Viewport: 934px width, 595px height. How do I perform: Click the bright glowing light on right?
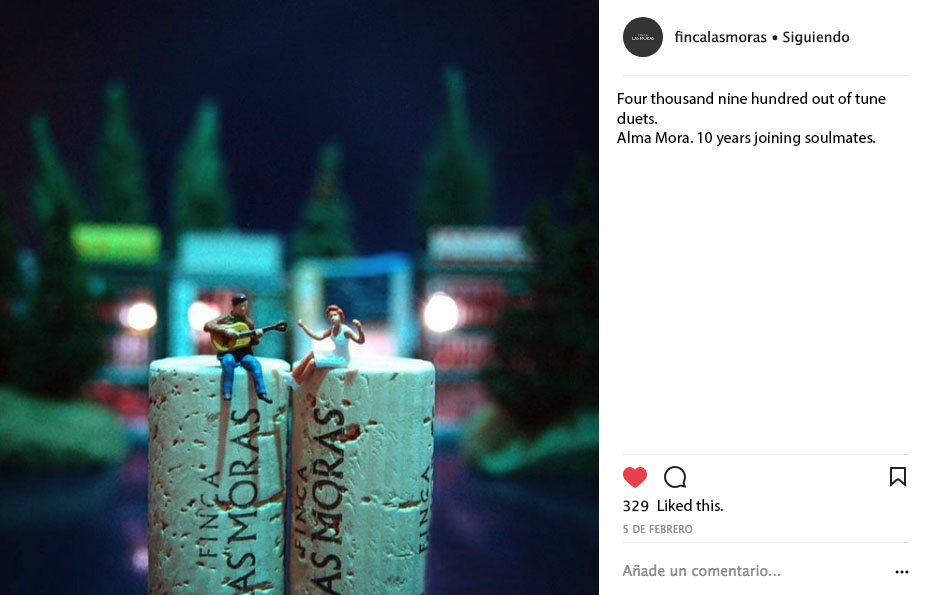click(441, 313)
